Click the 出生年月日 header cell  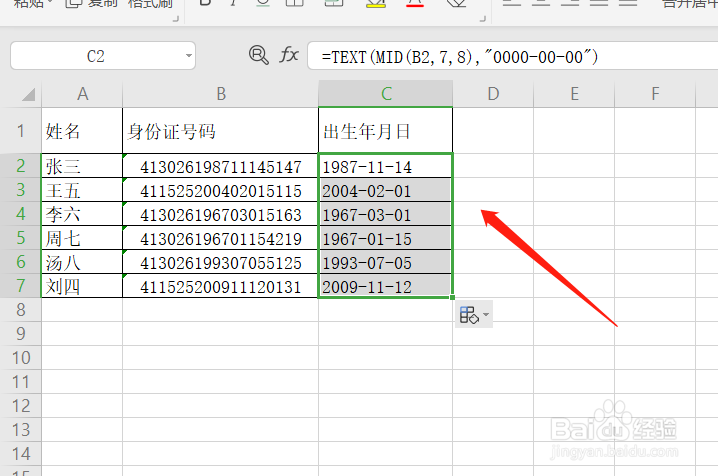tap(386, 131)
